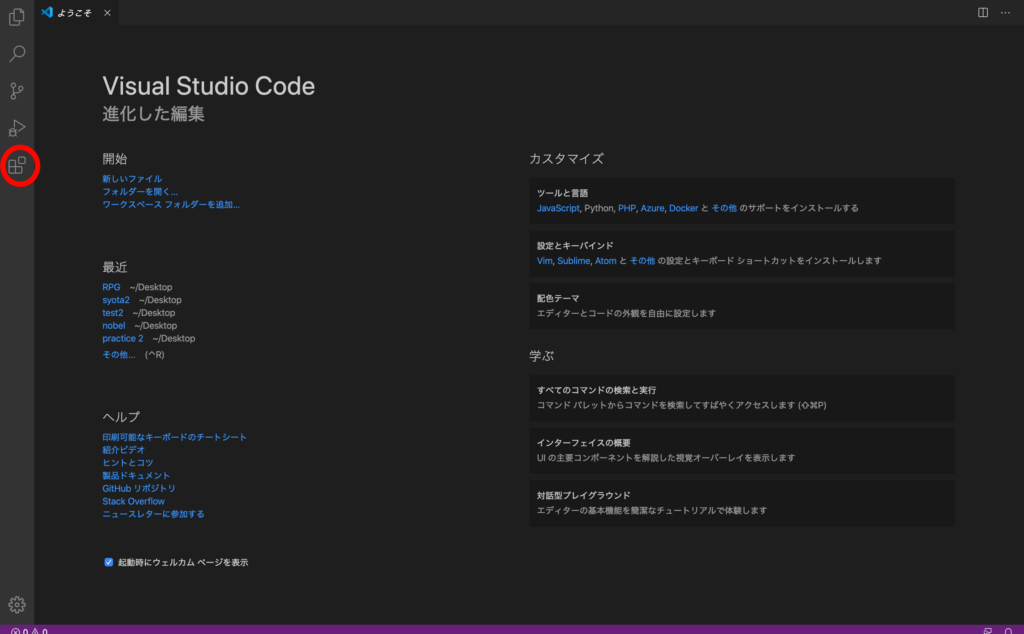
Task: Click the Docker support link
Action: (x=683, y=208)
